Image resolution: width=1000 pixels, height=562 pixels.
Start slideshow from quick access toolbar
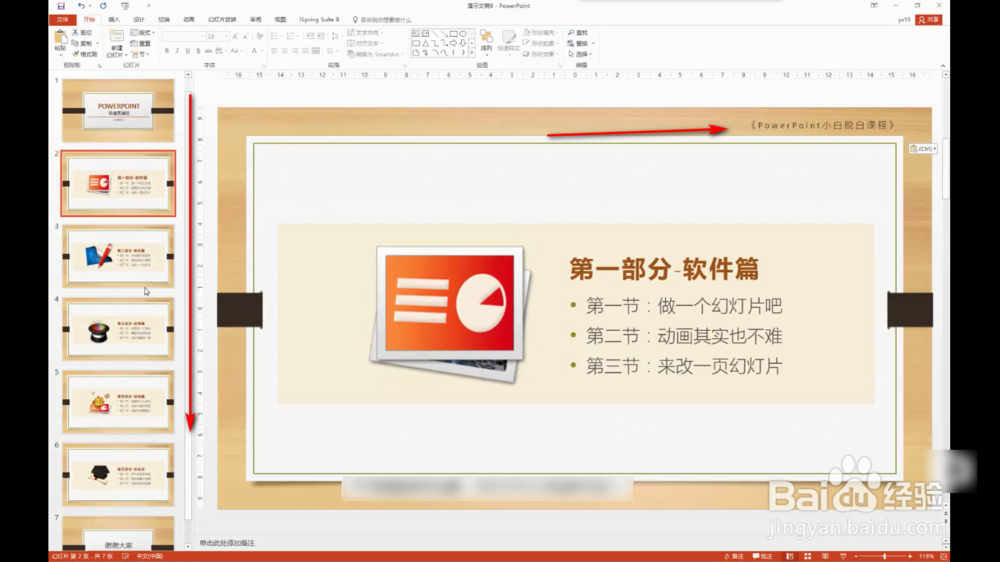click(125, 6)
